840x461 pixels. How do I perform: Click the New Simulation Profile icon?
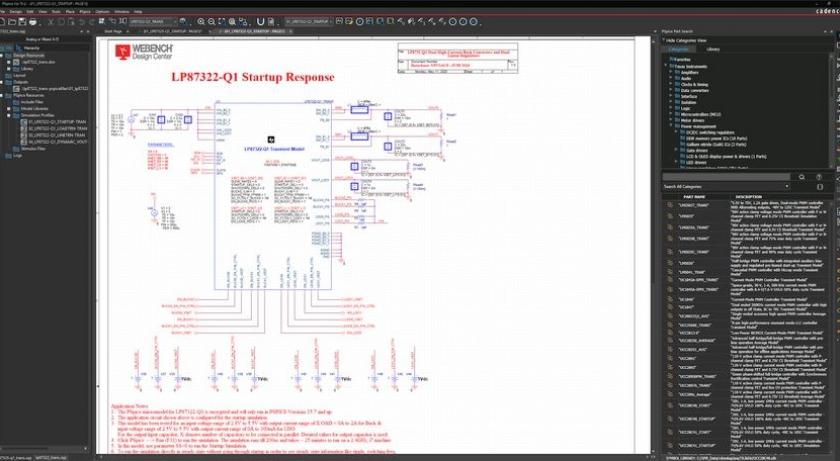point(339,21)
